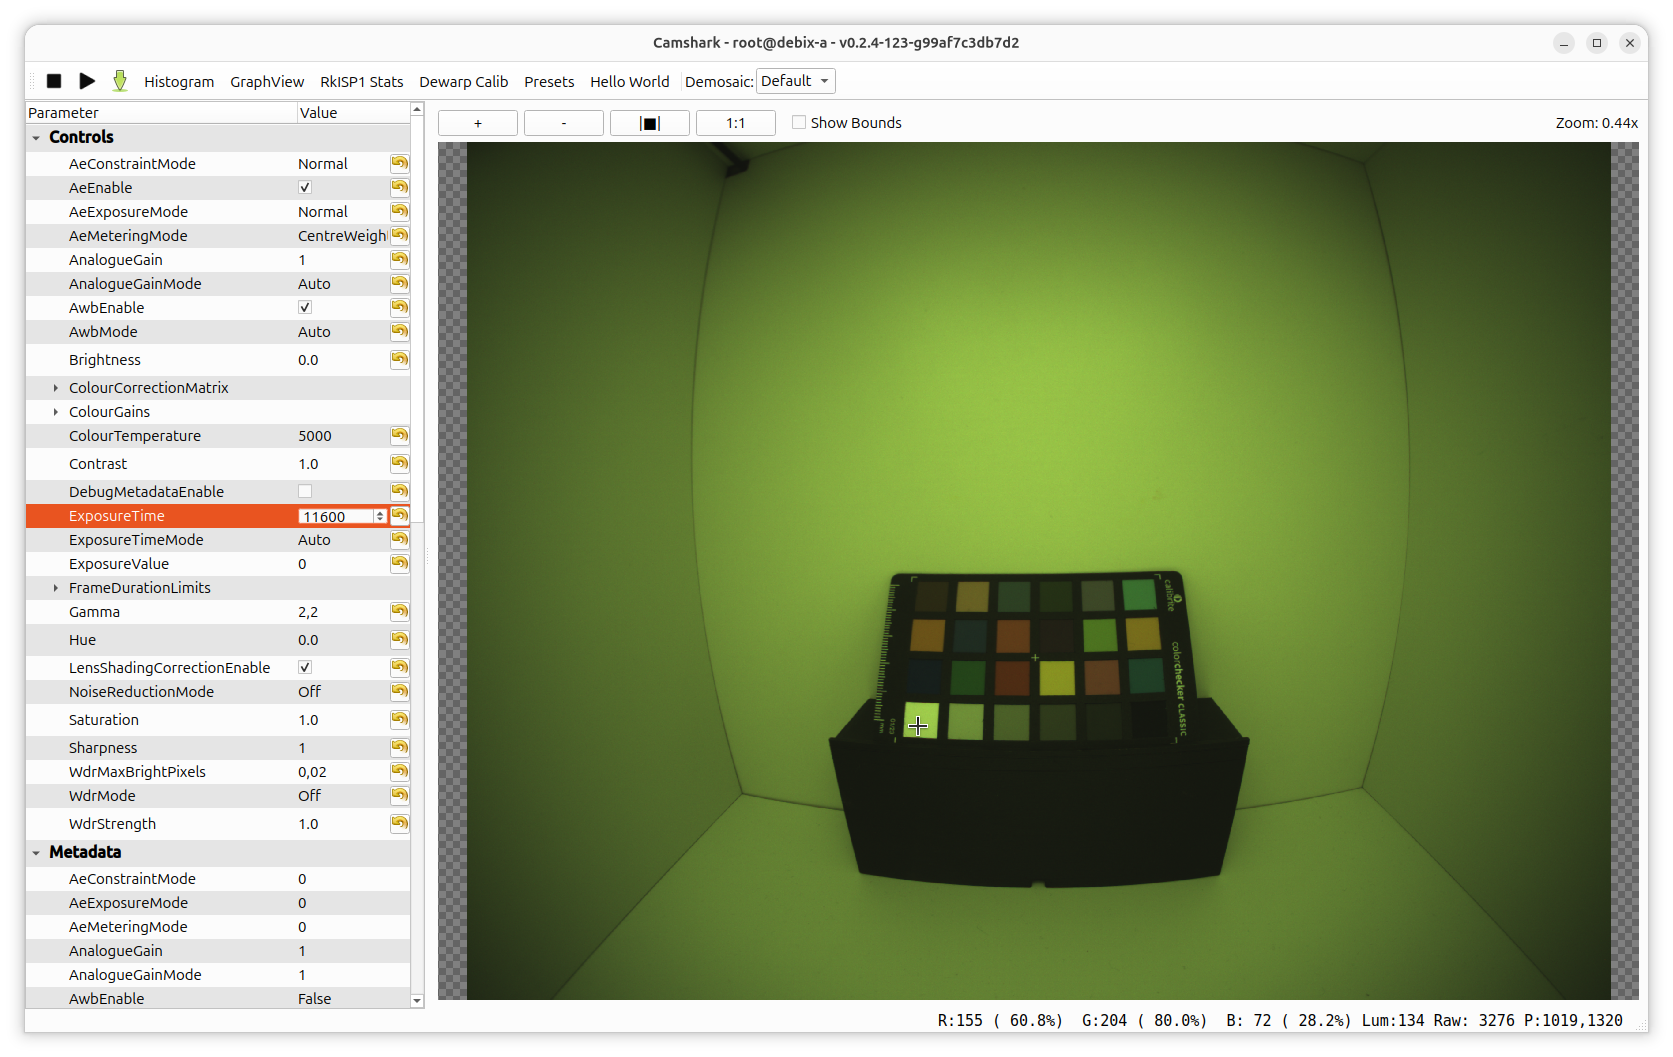Enable the DebugMetadataEnable checkbox
The width and height of the screenshot is (1673, 1057).
305,491
